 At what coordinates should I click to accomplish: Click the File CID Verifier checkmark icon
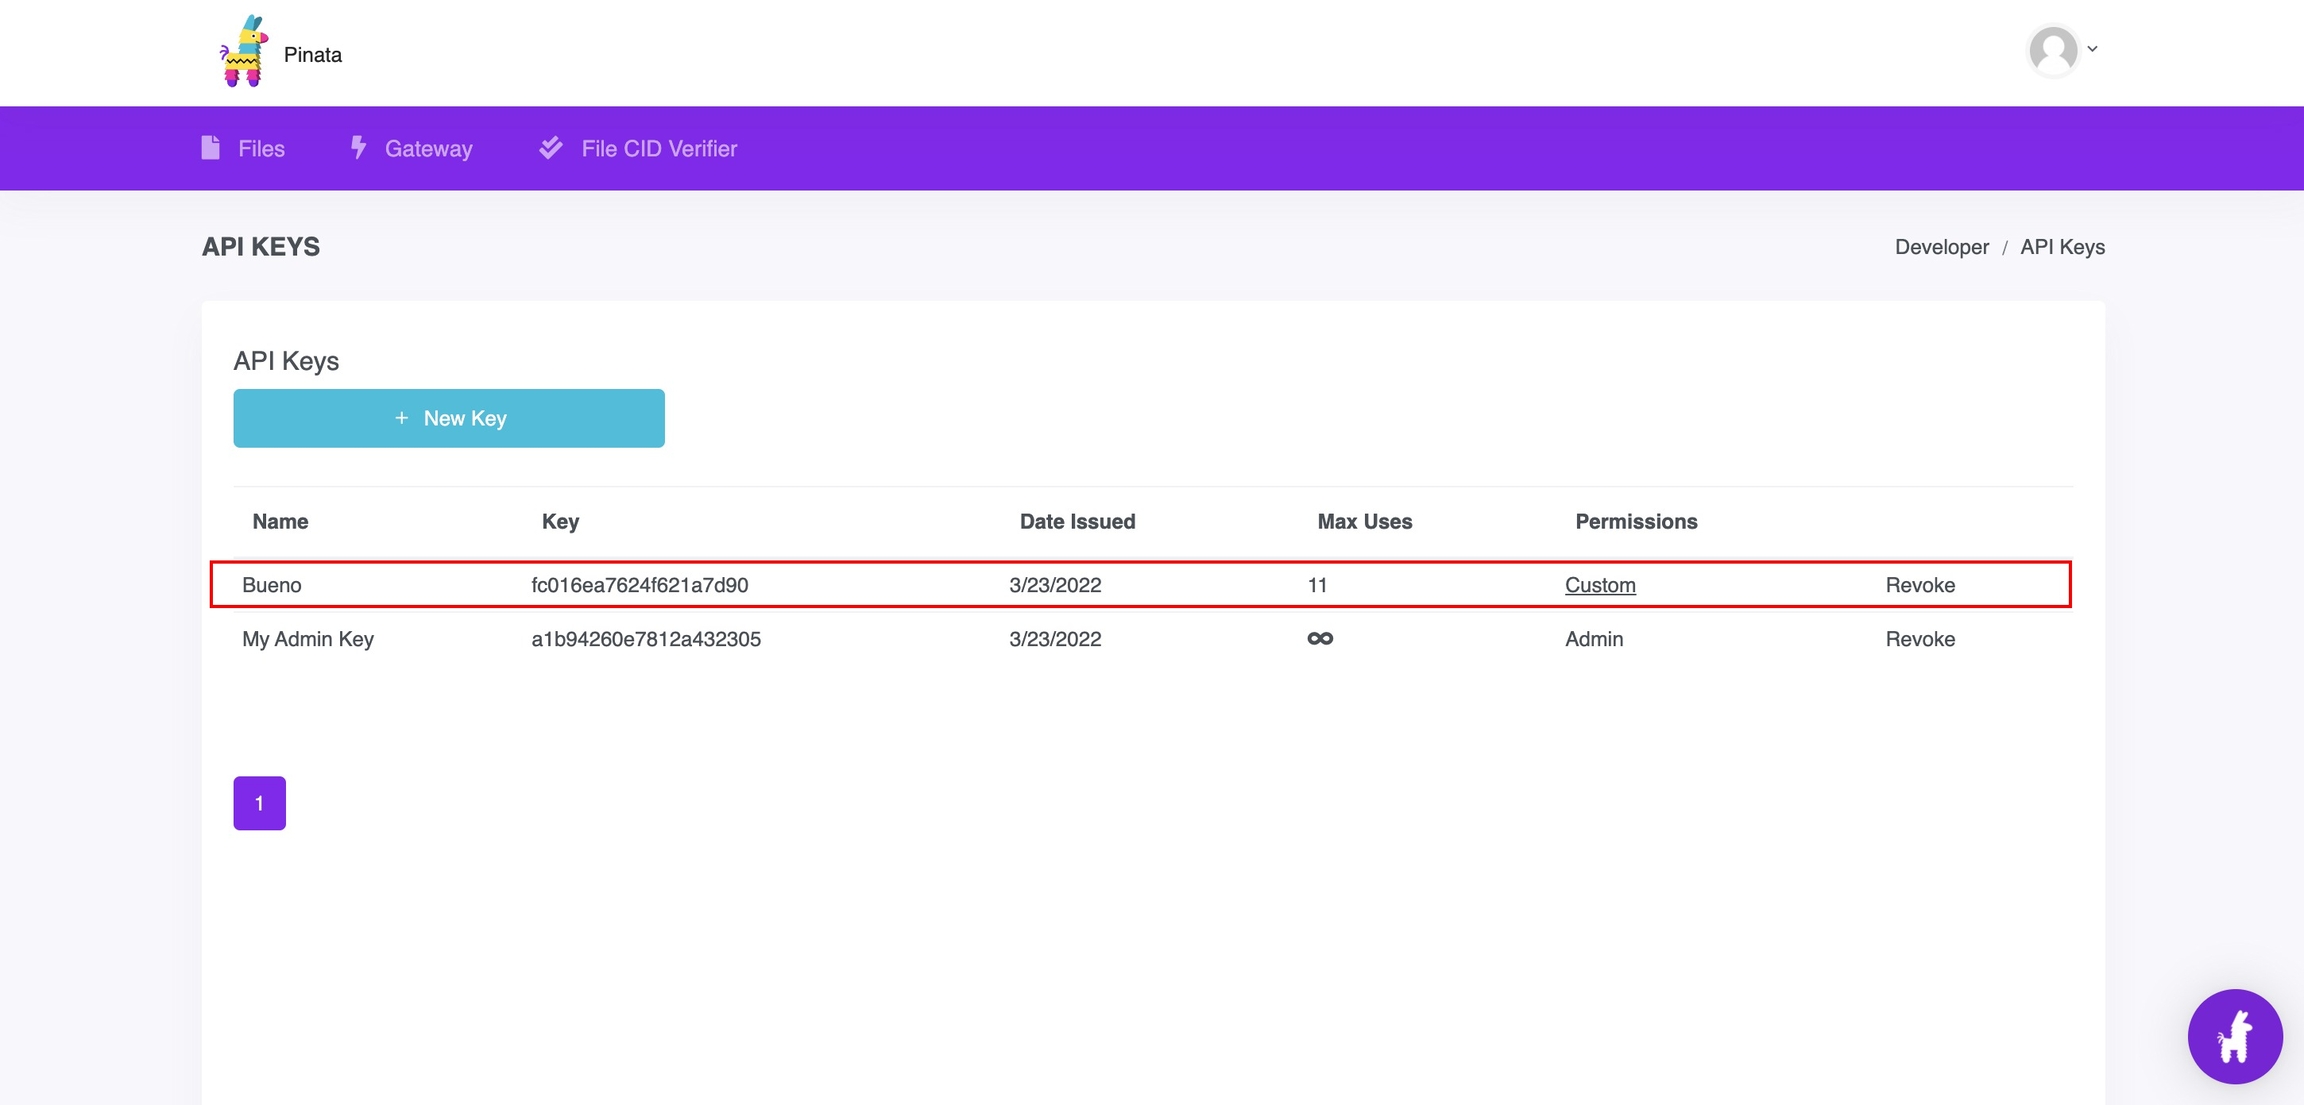[551, 148]
